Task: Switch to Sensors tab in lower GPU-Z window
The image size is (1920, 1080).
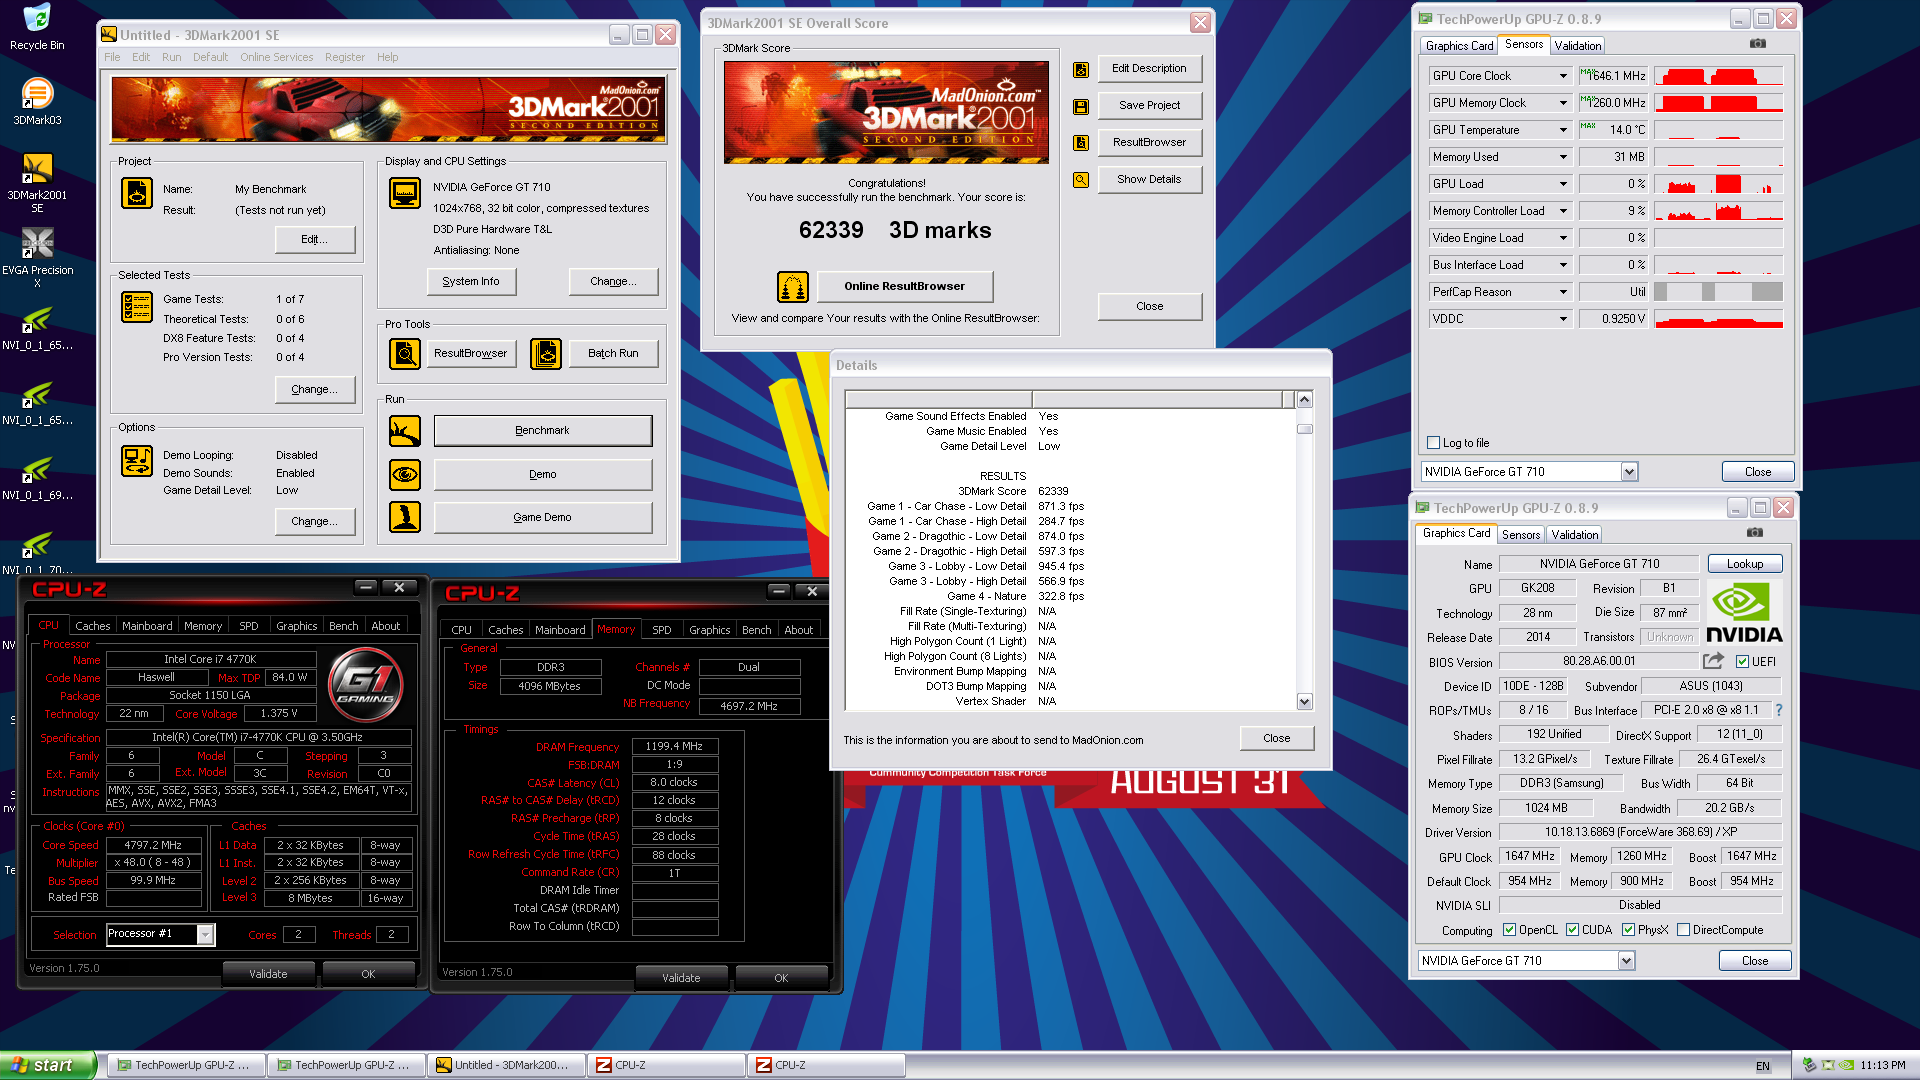Action: coord(1521,535)
